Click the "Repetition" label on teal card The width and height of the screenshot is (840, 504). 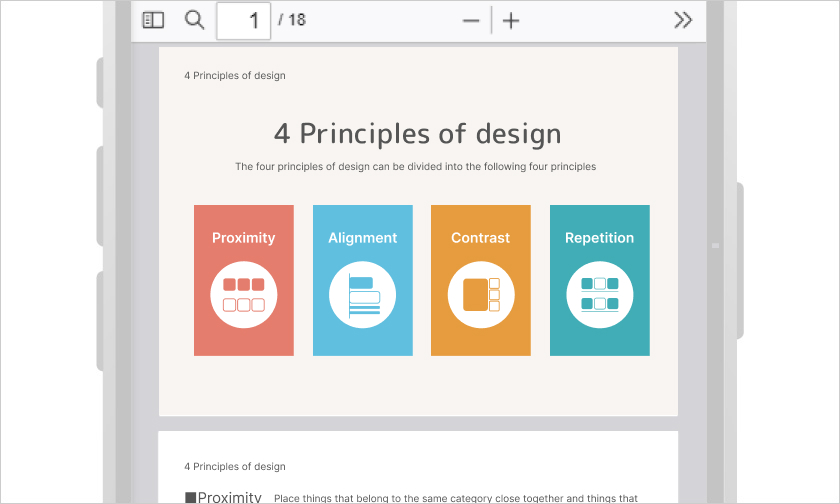[x=599, y=238]
